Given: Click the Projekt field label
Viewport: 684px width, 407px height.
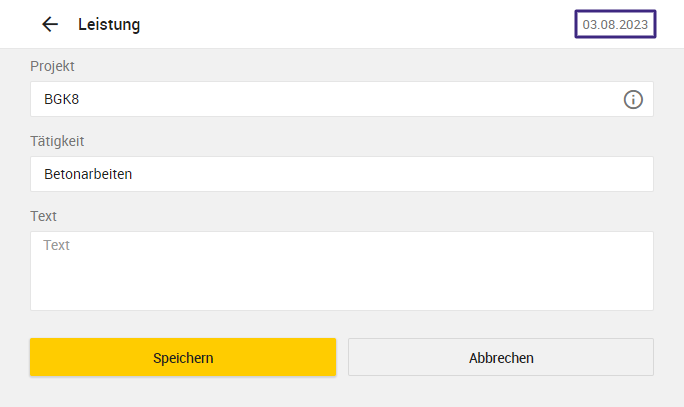Looking at the screenshot, I should tap(52, 66).
